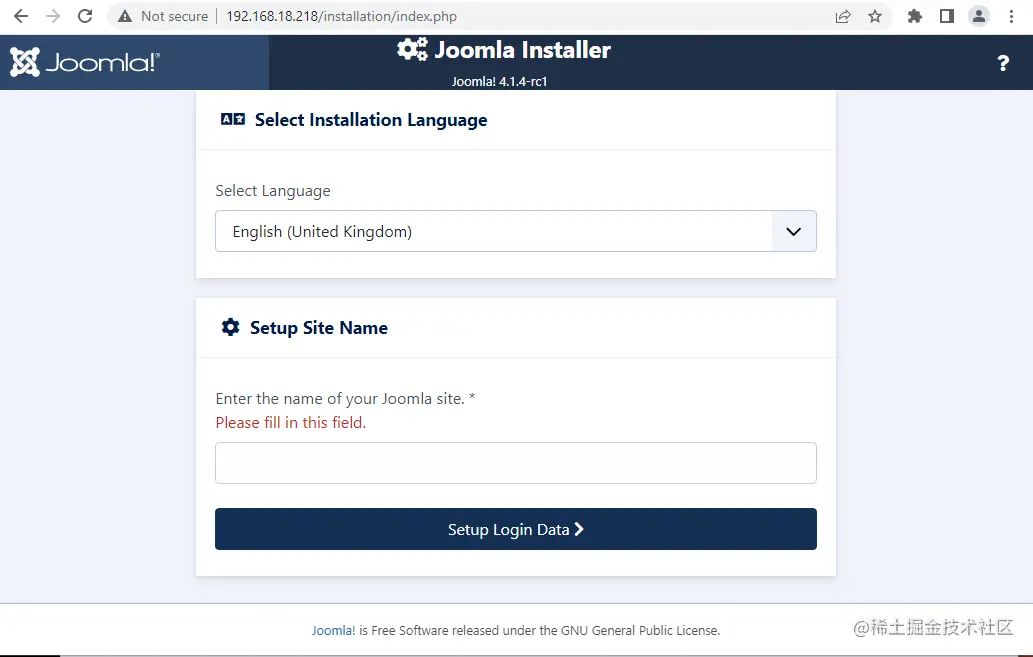Click the language section icon
Screen dimensions: 1033x657
click(233, 119)
